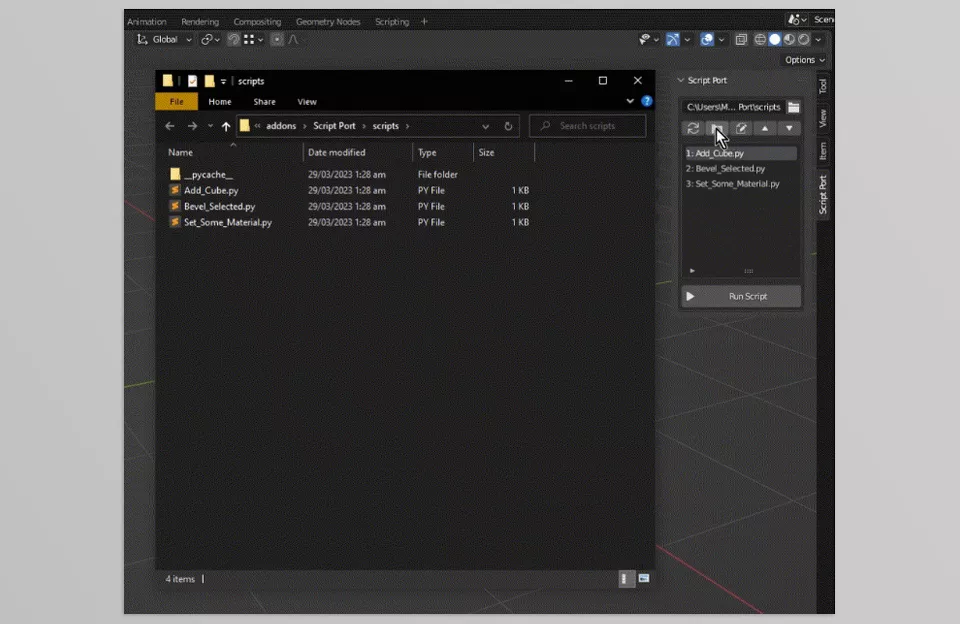Open the Rendering workspace tab
This screenshot has width=960, height=624.
pyautogui.click(x=200, y=21)
